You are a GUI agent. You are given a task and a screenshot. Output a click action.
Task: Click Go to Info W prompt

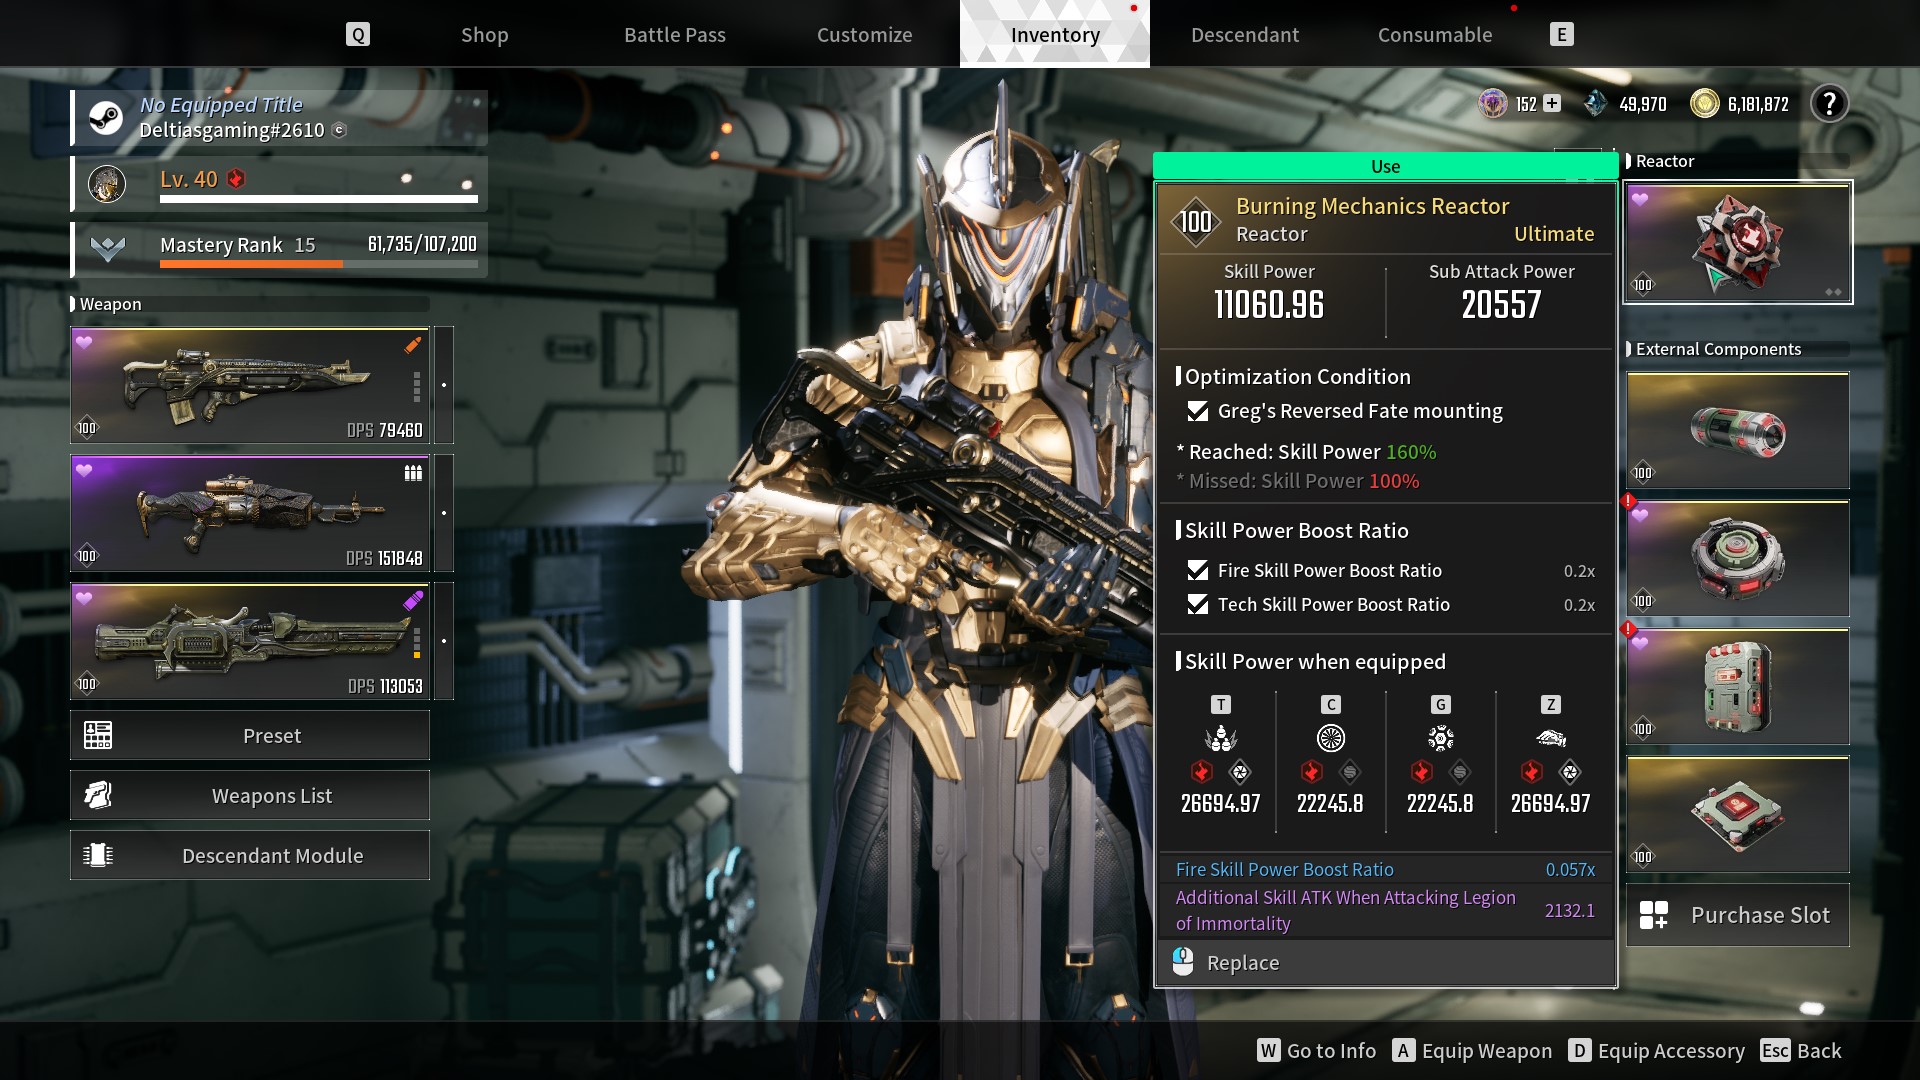[1316, 1051]
